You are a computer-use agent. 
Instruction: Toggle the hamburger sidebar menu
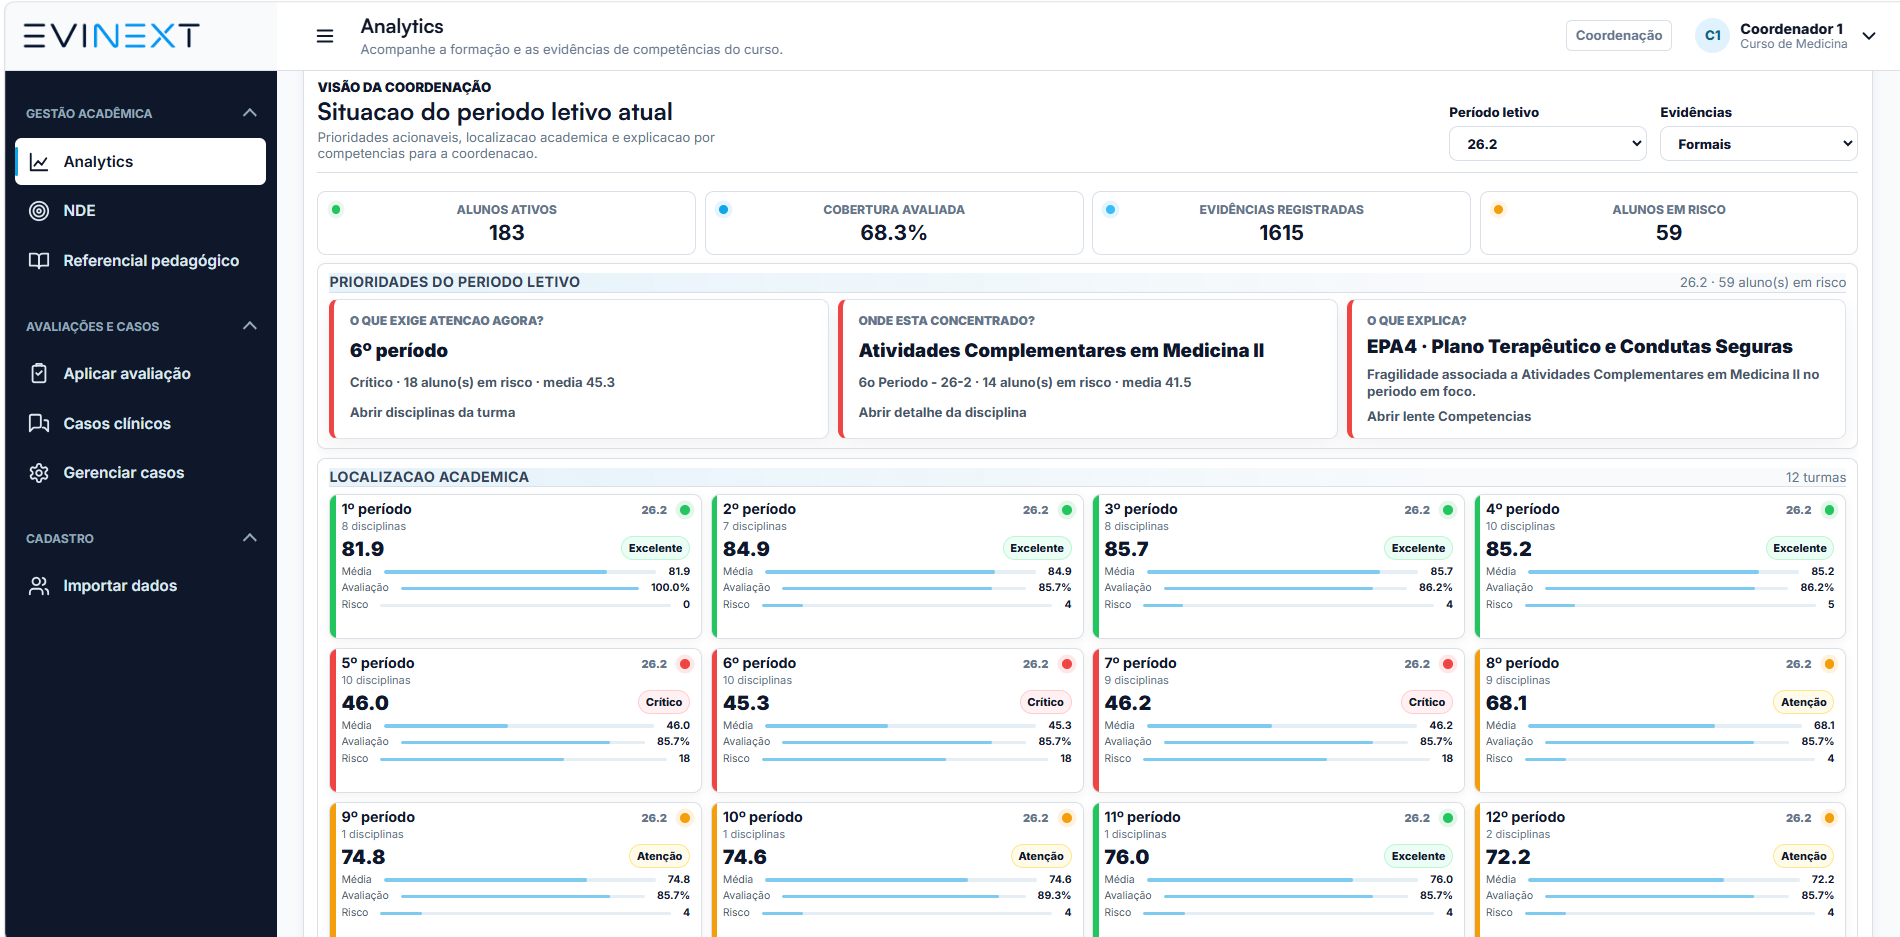(x=325, y=36)
